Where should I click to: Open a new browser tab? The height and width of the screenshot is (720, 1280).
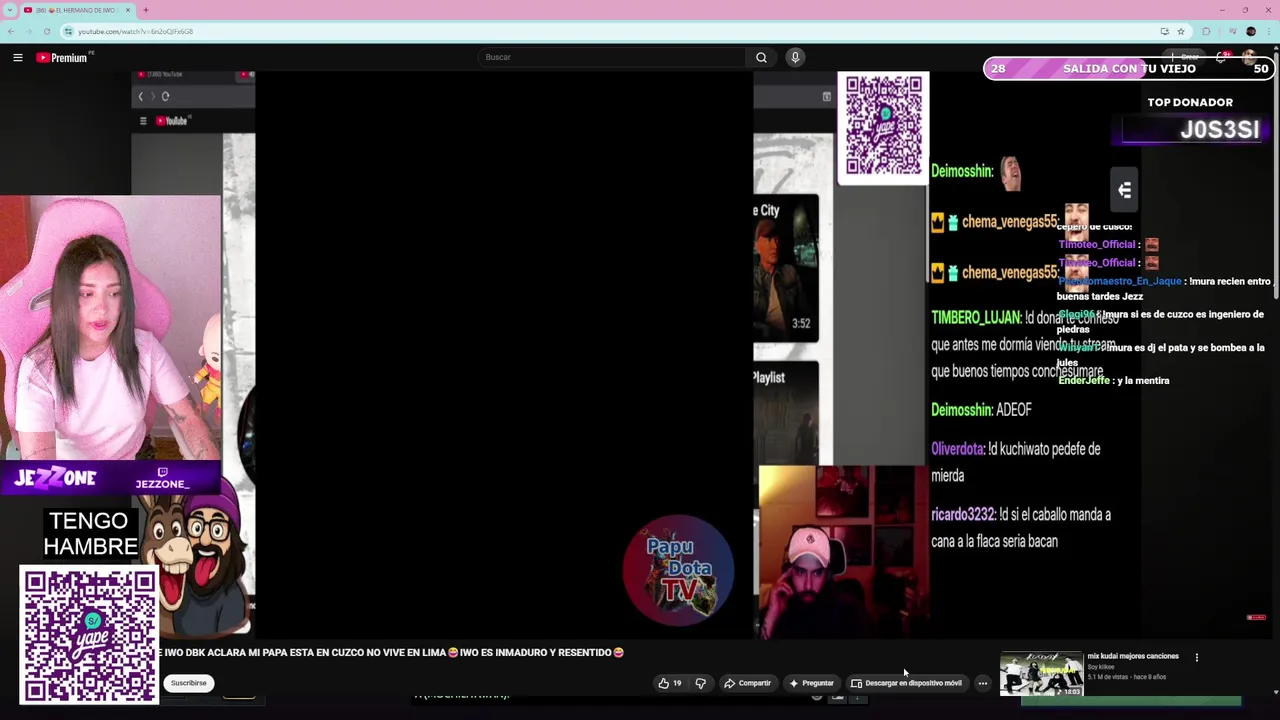(x=146, y=10)
